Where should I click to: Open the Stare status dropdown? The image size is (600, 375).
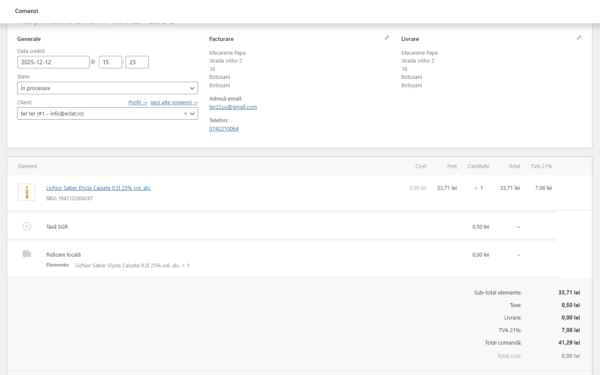pos(108,88)
